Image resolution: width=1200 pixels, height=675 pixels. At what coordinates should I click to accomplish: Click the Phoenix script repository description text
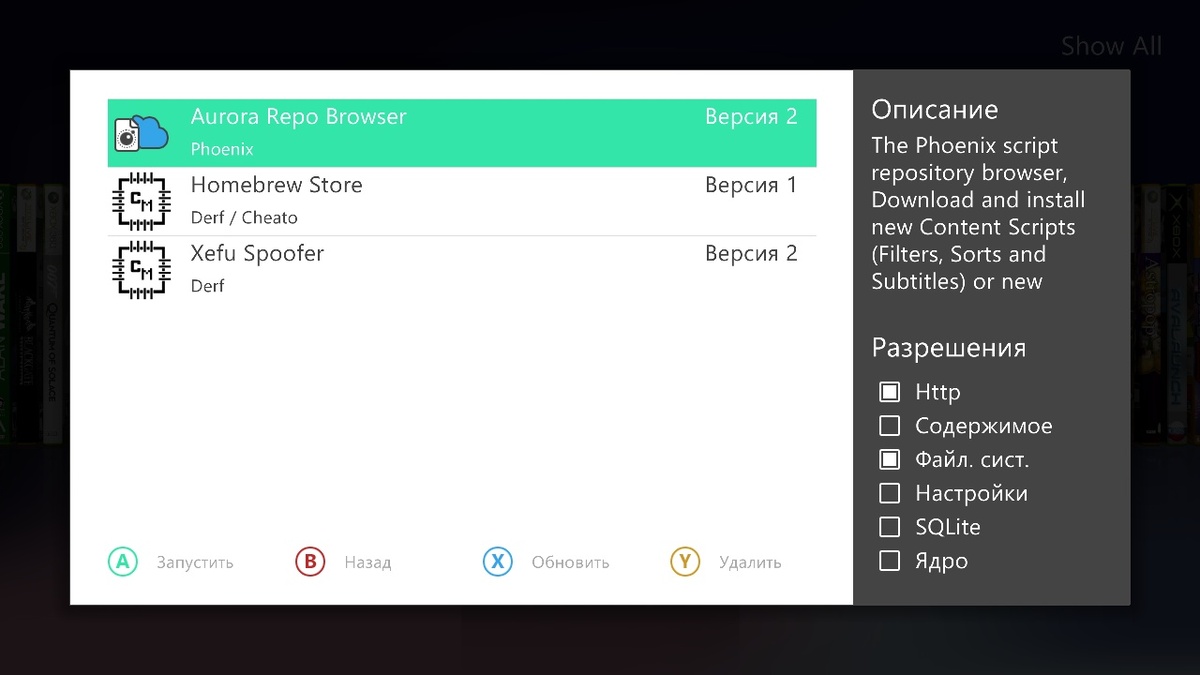(978, 214)
